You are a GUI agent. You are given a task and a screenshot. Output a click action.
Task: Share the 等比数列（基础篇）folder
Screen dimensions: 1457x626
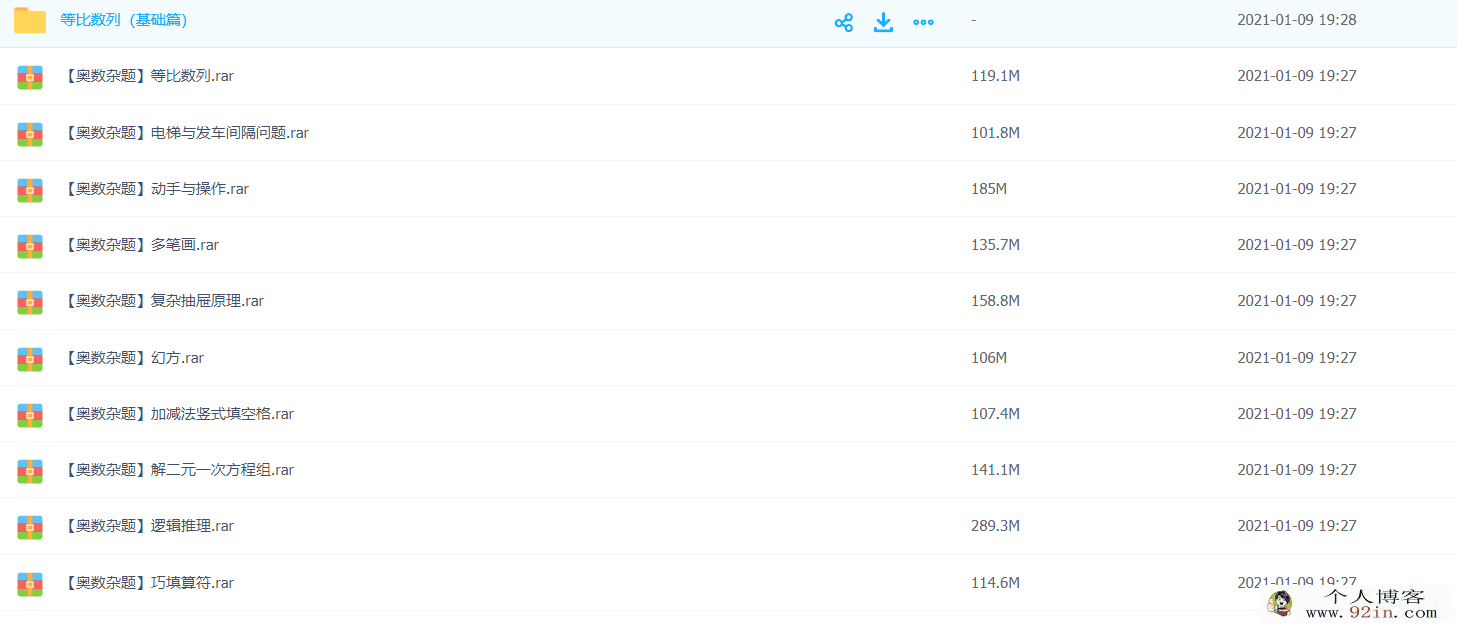tap(844, 22)
